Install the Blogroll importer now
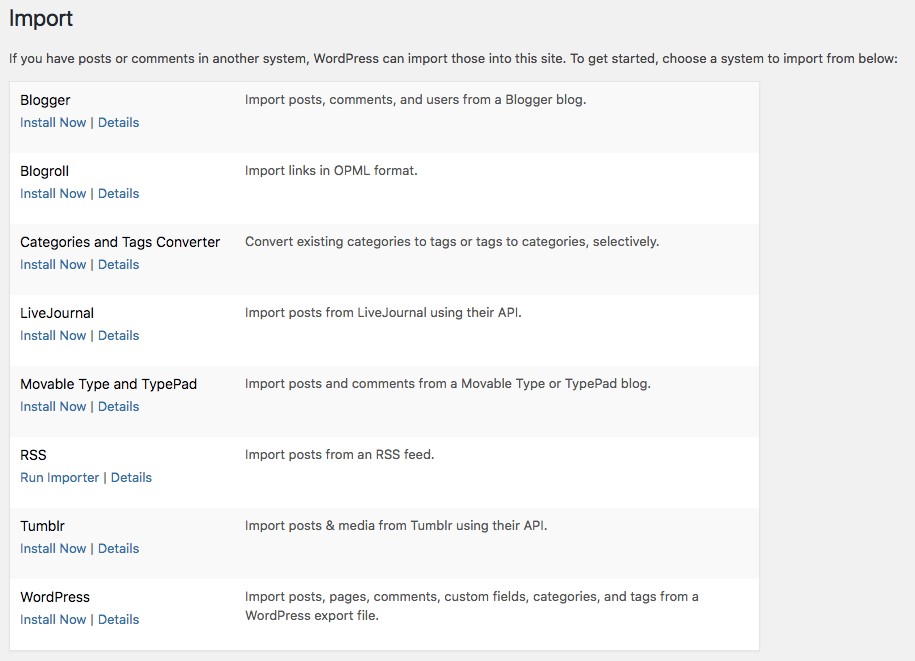 point(53,194)
